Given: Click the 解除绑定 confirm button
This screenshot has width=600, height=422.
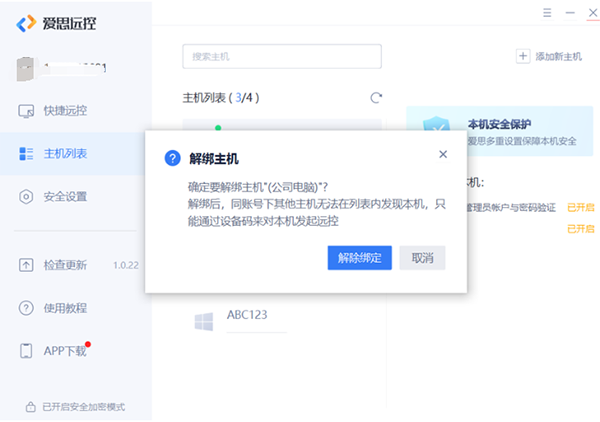Looking at the screenshot, I should [x=359, y=258].
